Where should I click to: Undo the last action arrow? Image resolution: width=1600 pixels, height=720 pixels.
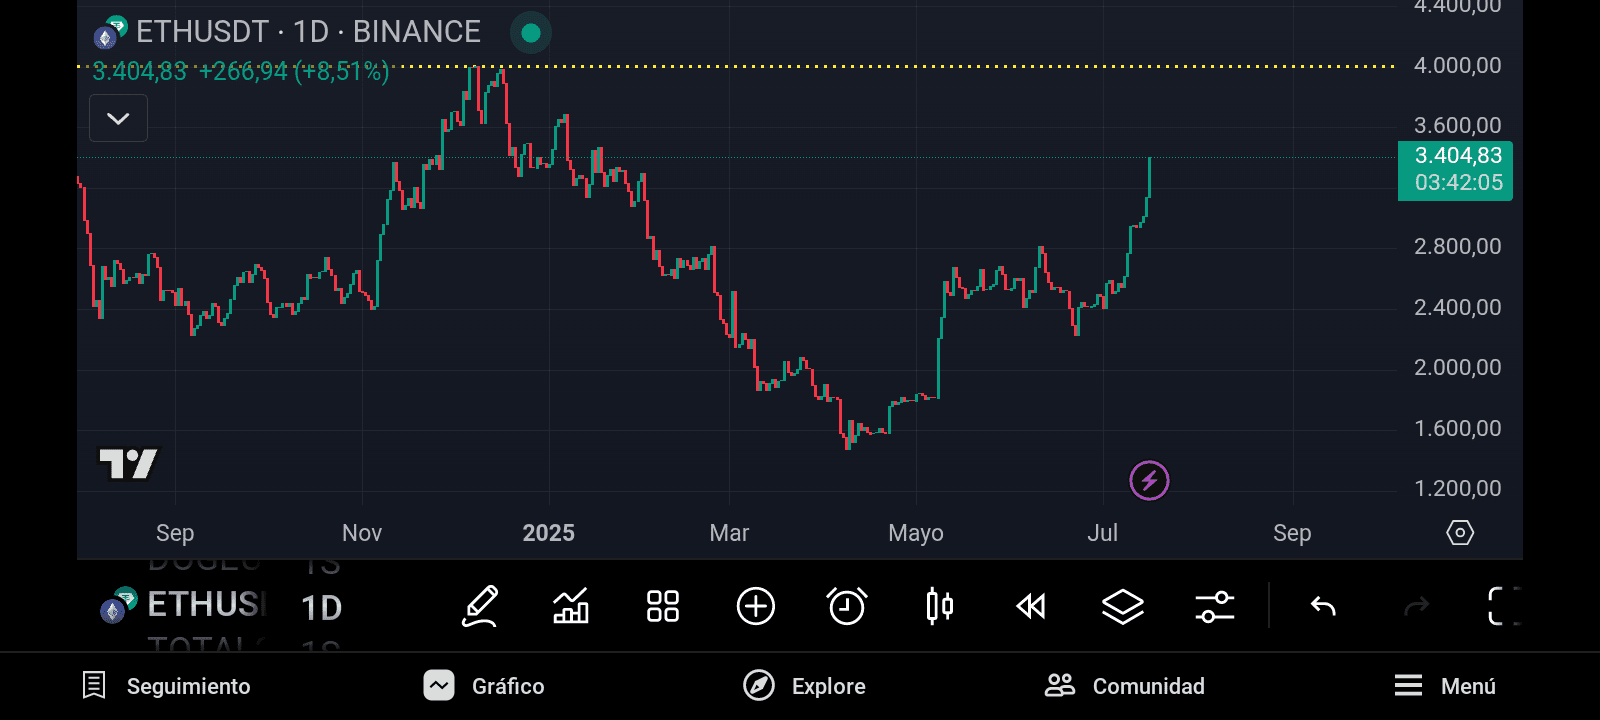pyautogui.click(x=1323, y=606)
